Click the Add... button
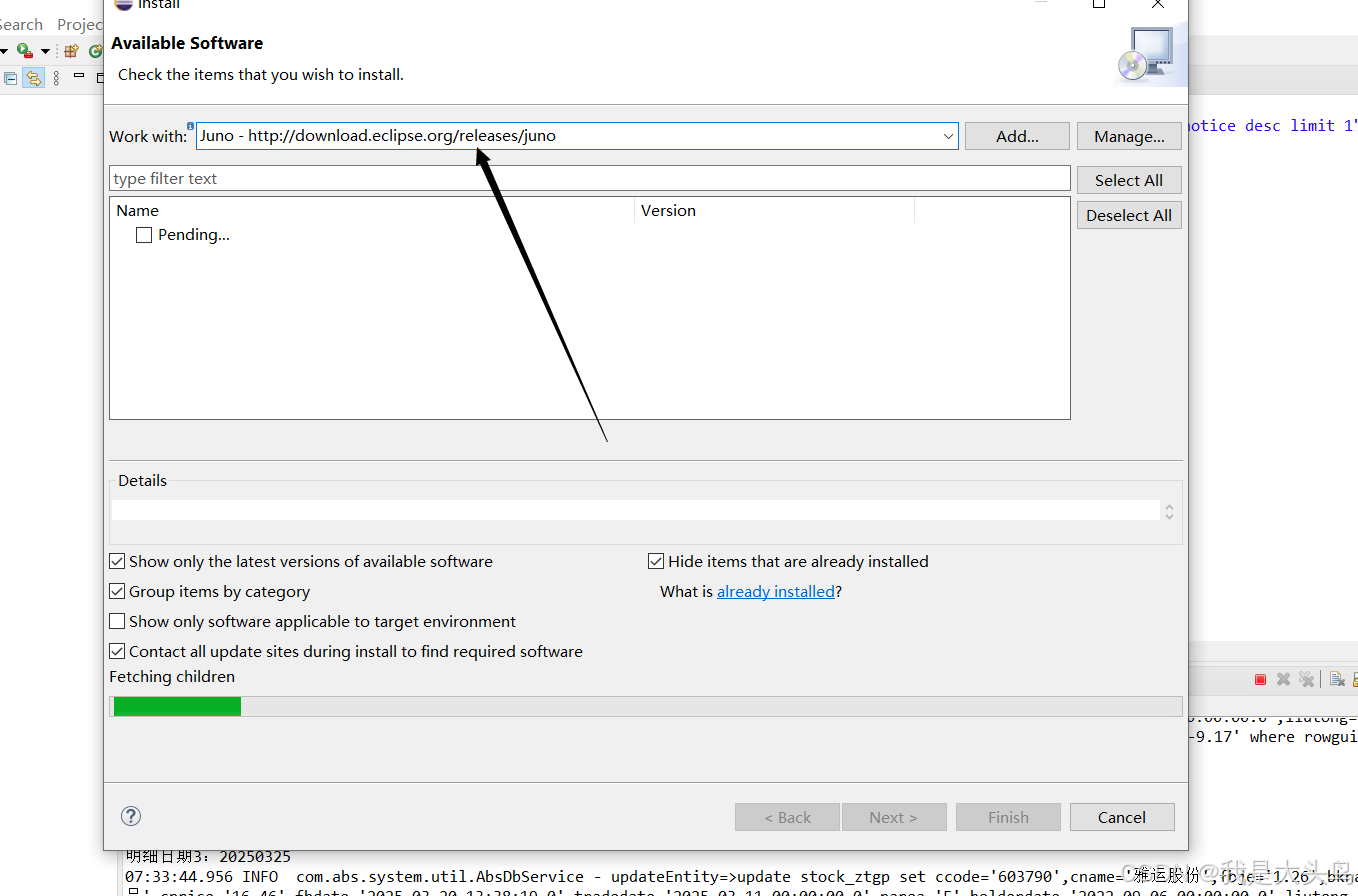This screenshot has height=896, width=1358. point(1017,136)
